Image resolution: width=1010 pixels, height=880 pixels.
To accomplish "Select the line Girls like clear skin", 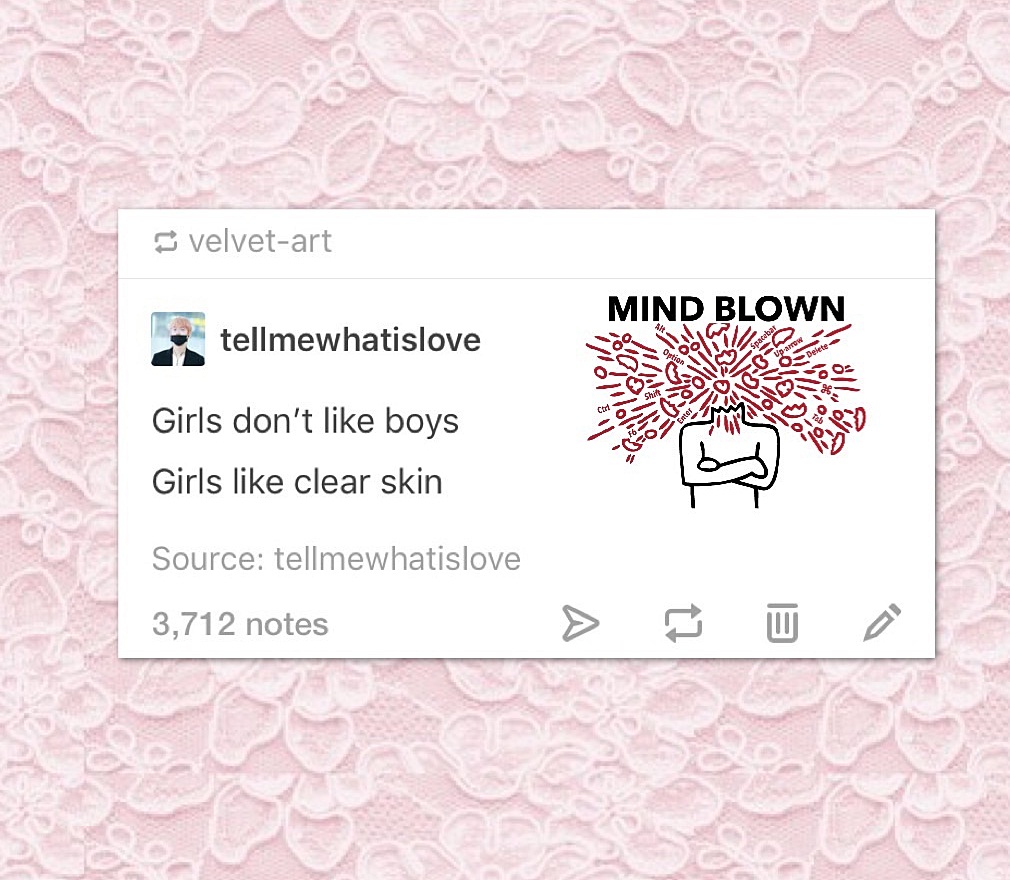I will pyautogui.click(x=297, y=481).
